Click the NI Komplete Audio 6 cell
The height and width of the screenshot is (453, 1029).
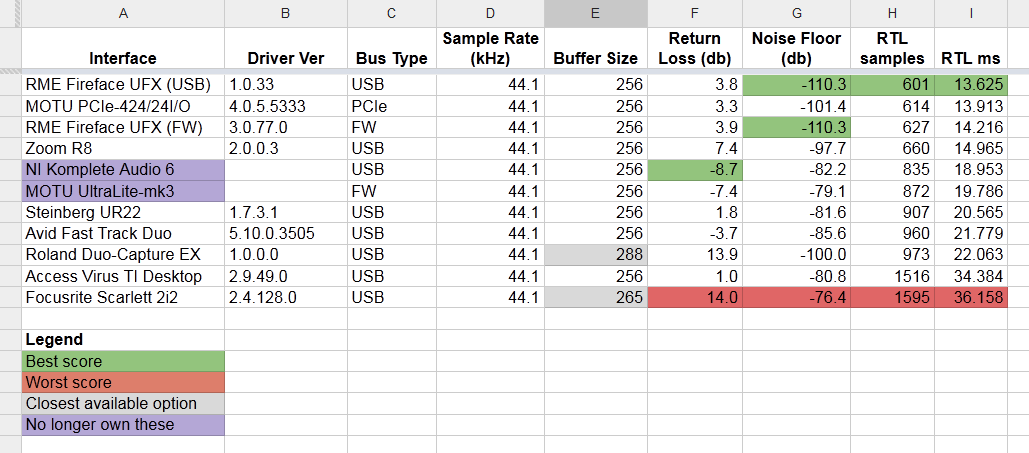pos(123,170)
